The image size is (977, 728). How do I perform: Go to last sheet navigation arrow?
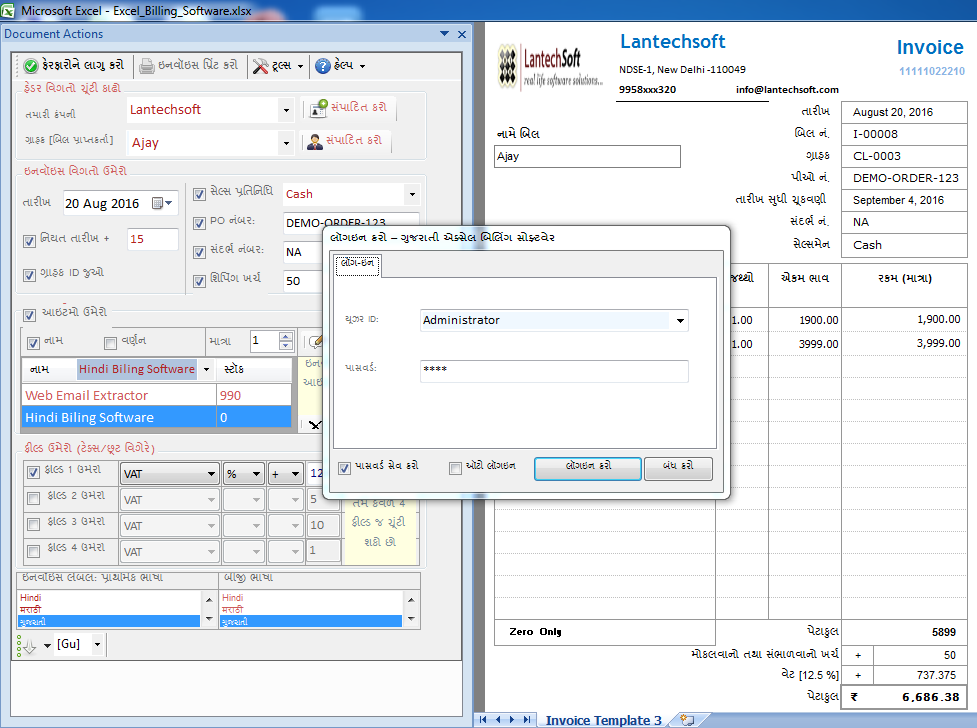coord(527,719)
